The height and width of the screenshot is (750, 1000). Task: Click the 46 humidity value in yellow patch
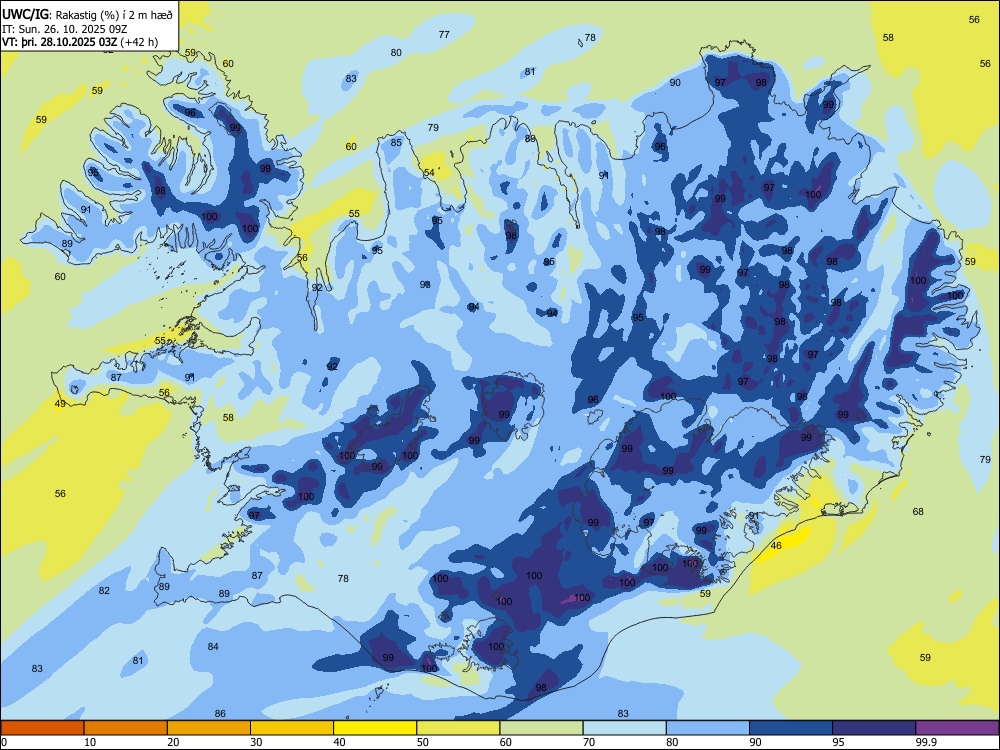pyautogui.click(x=776, y=546)
